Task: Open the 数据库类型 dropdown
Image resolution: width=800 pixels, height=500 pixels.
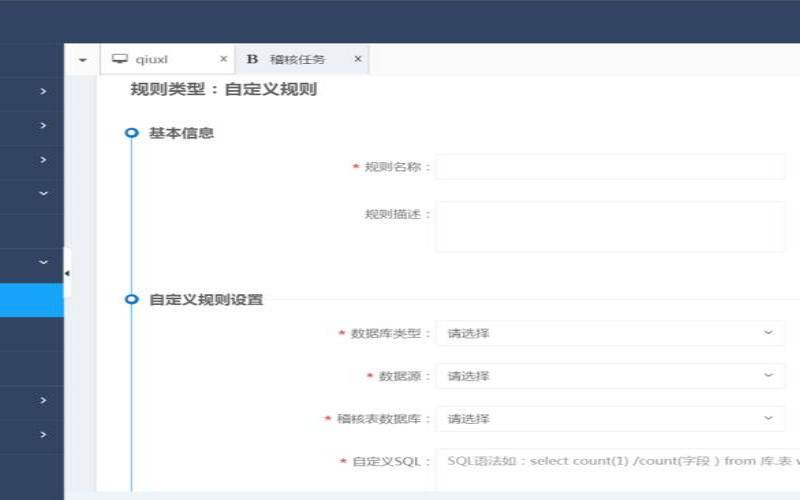Action: pos(610,333)
